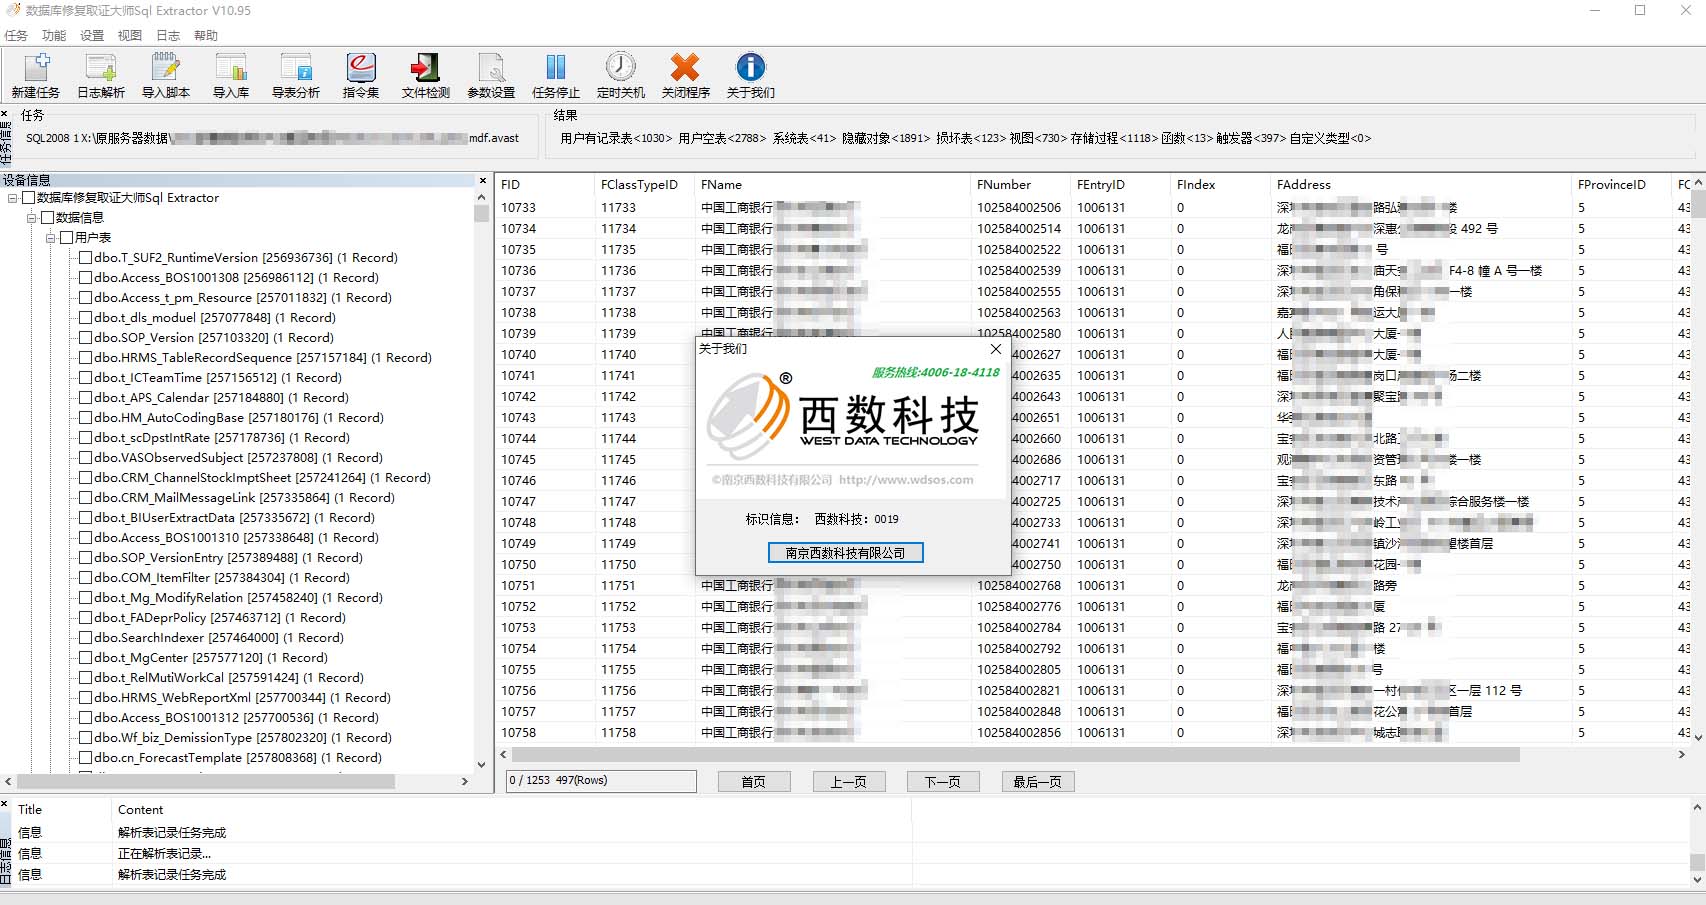Screen dimensions: 1706x905
Task: Click the tree panel vertical scrollbar thumb
Action: point(482,213)
